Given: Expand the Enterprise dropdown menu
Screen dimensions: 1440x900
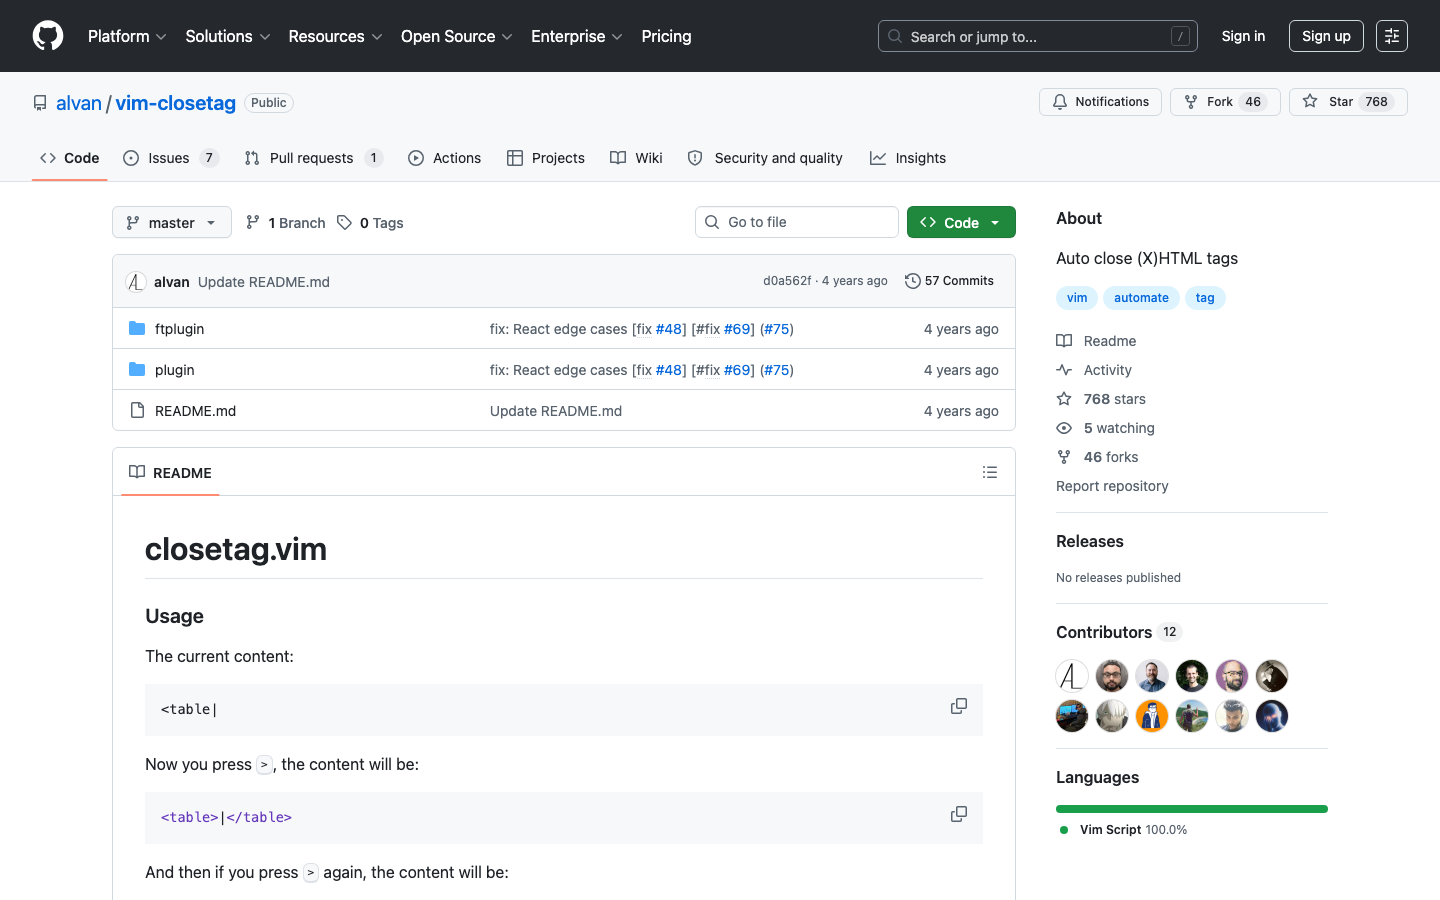Looking at the screenshot, I should pyautogui.click(x=577, y=36).
